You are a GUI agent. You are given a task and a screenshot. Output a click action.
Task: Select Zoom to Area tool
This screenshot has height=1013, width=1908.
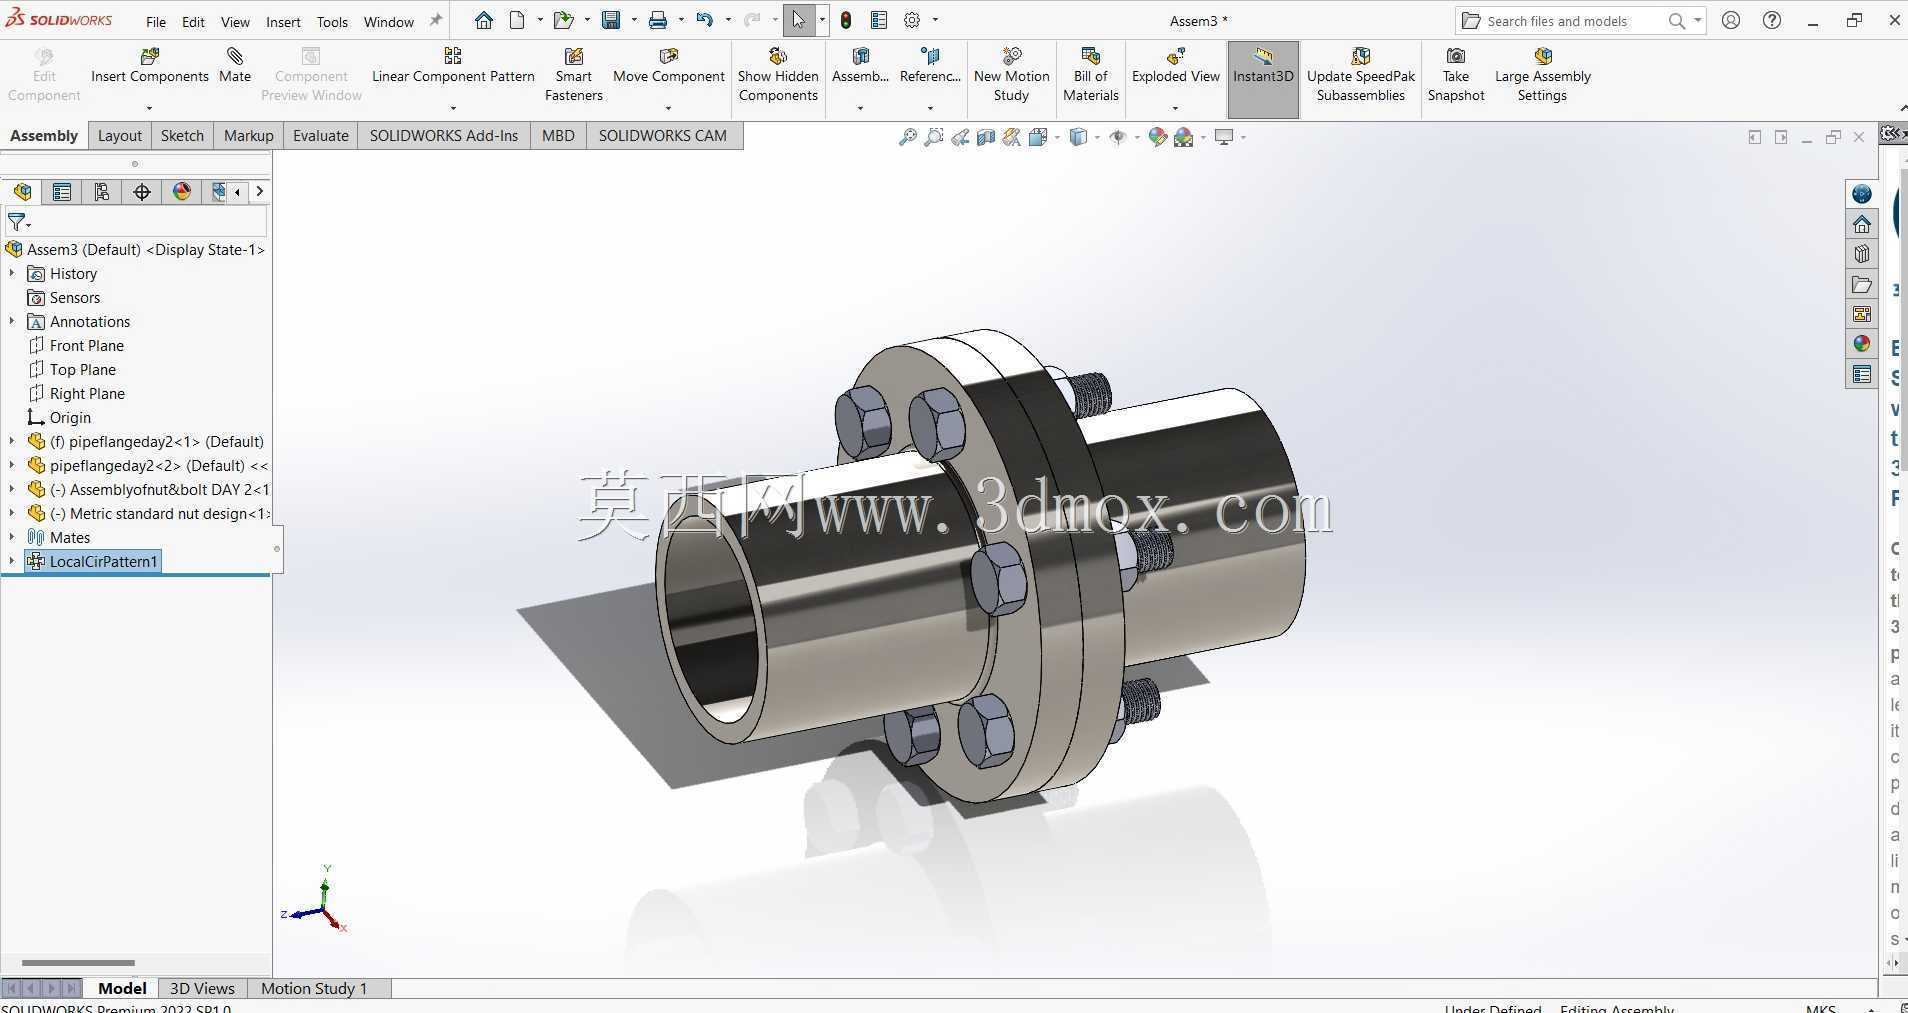coord(934,137)
